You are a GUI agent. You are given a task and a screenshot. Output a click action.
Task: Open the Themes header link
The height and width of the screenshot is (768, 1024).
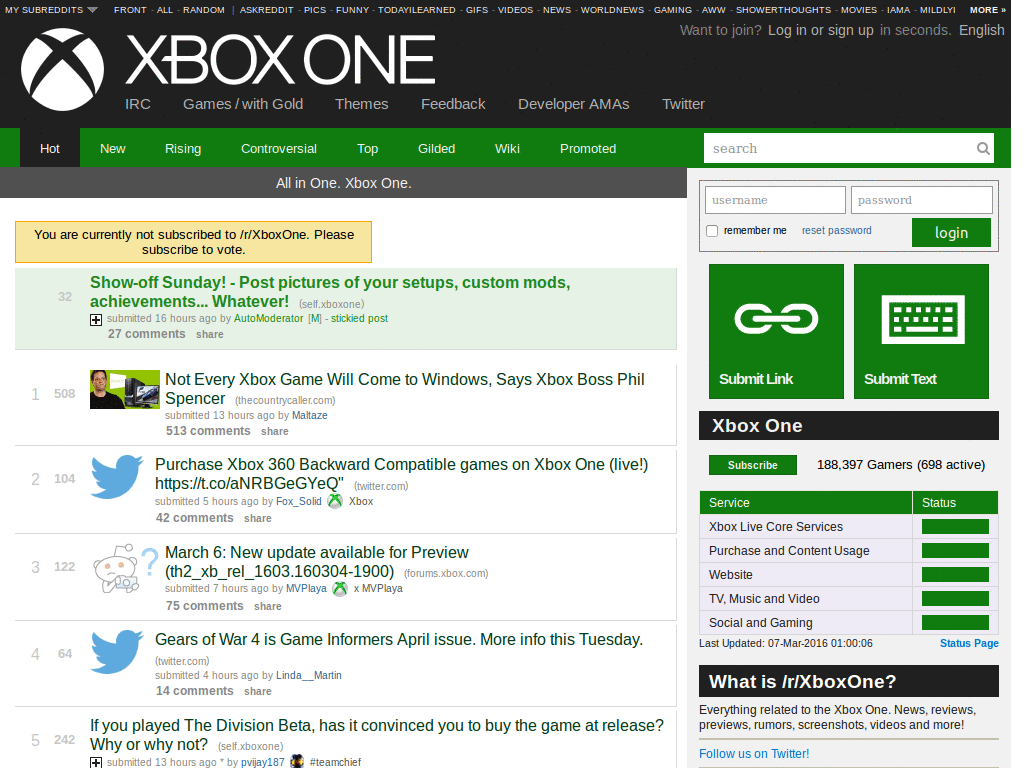361,104
